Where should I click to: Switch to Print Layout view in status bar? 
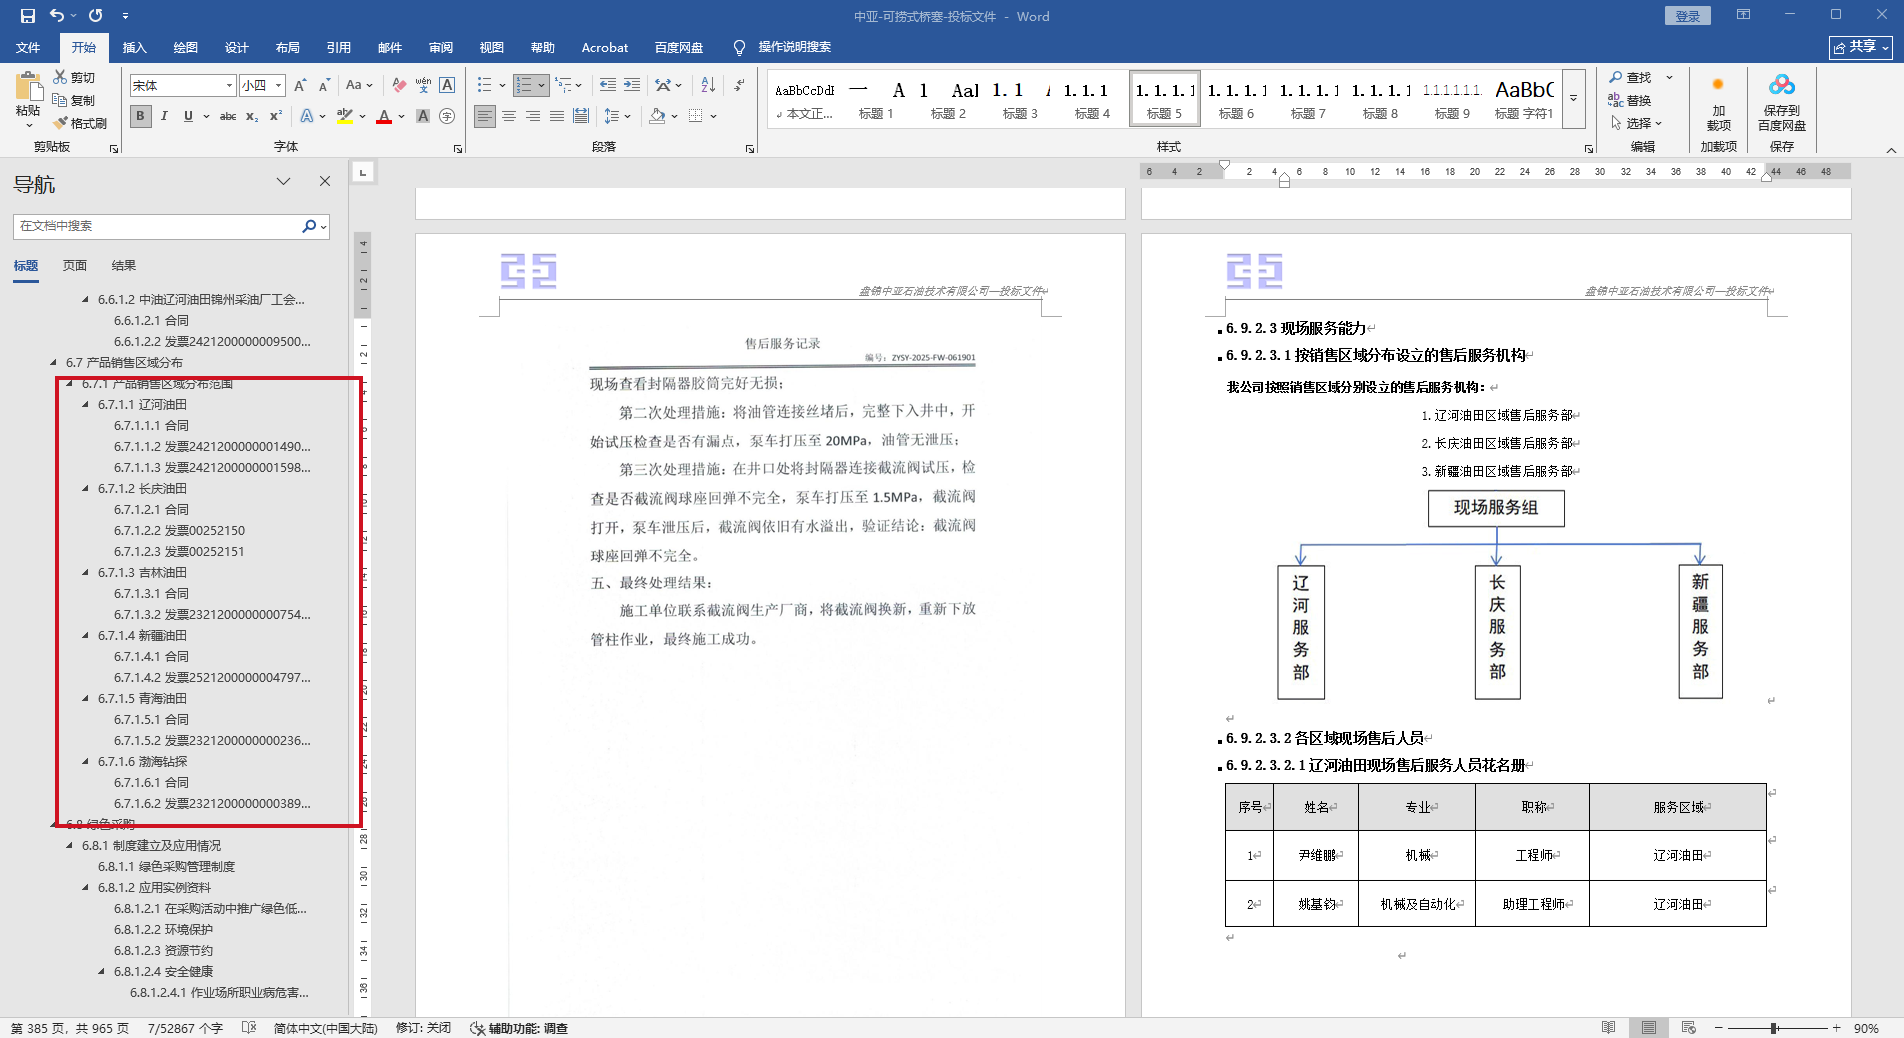[1649, 1028]
